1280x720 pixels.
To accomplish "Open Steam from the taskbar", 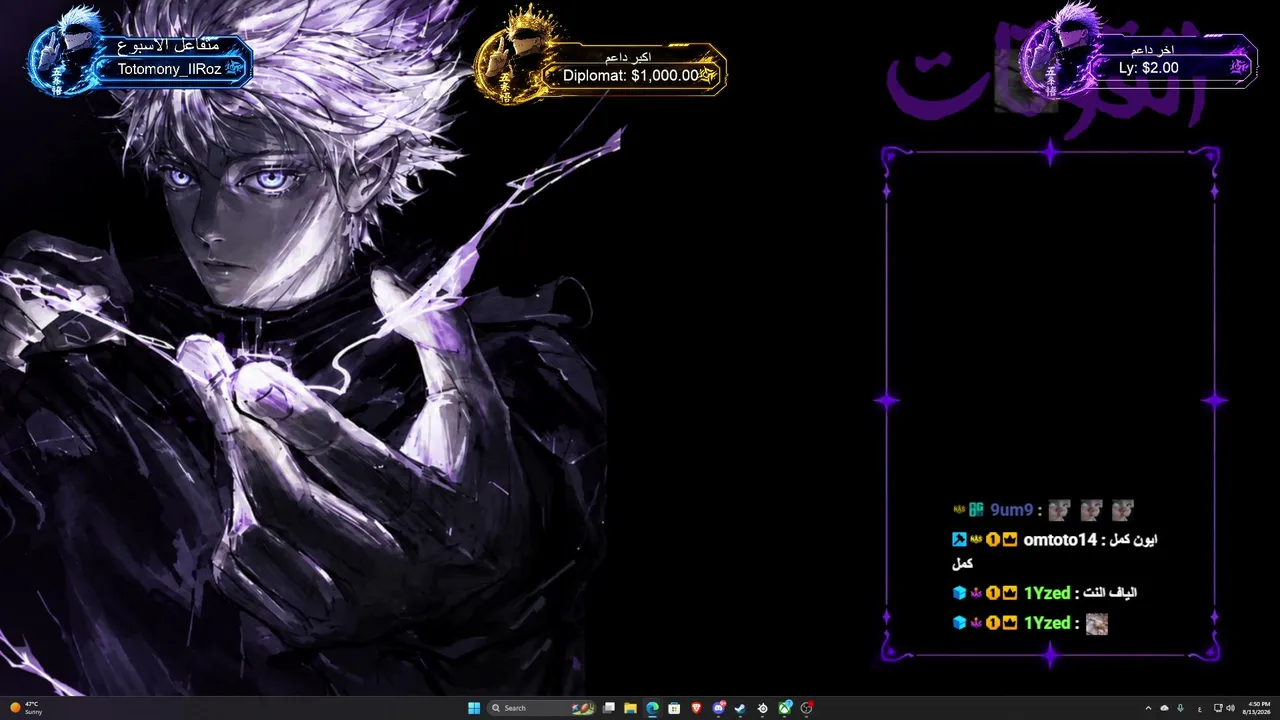I will pos(740,708).
